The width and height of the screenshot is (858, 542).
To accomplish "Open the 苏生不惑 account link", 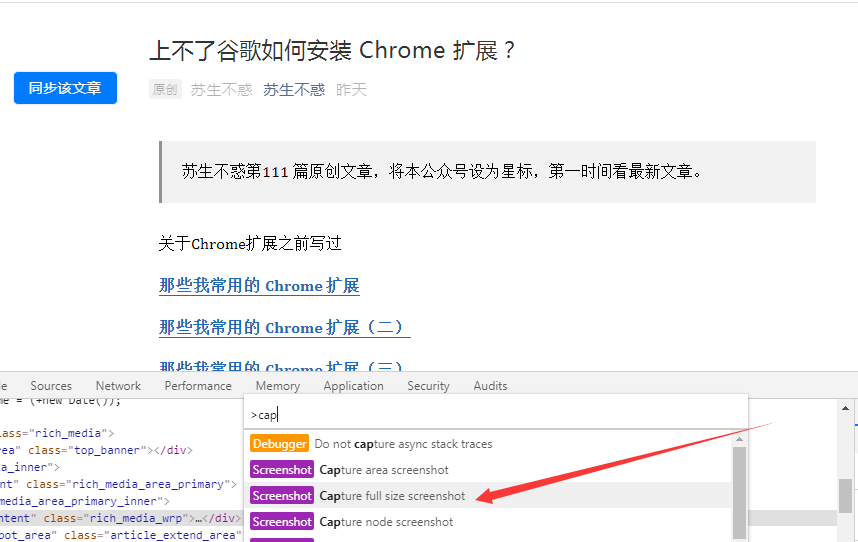I will 294,90.
